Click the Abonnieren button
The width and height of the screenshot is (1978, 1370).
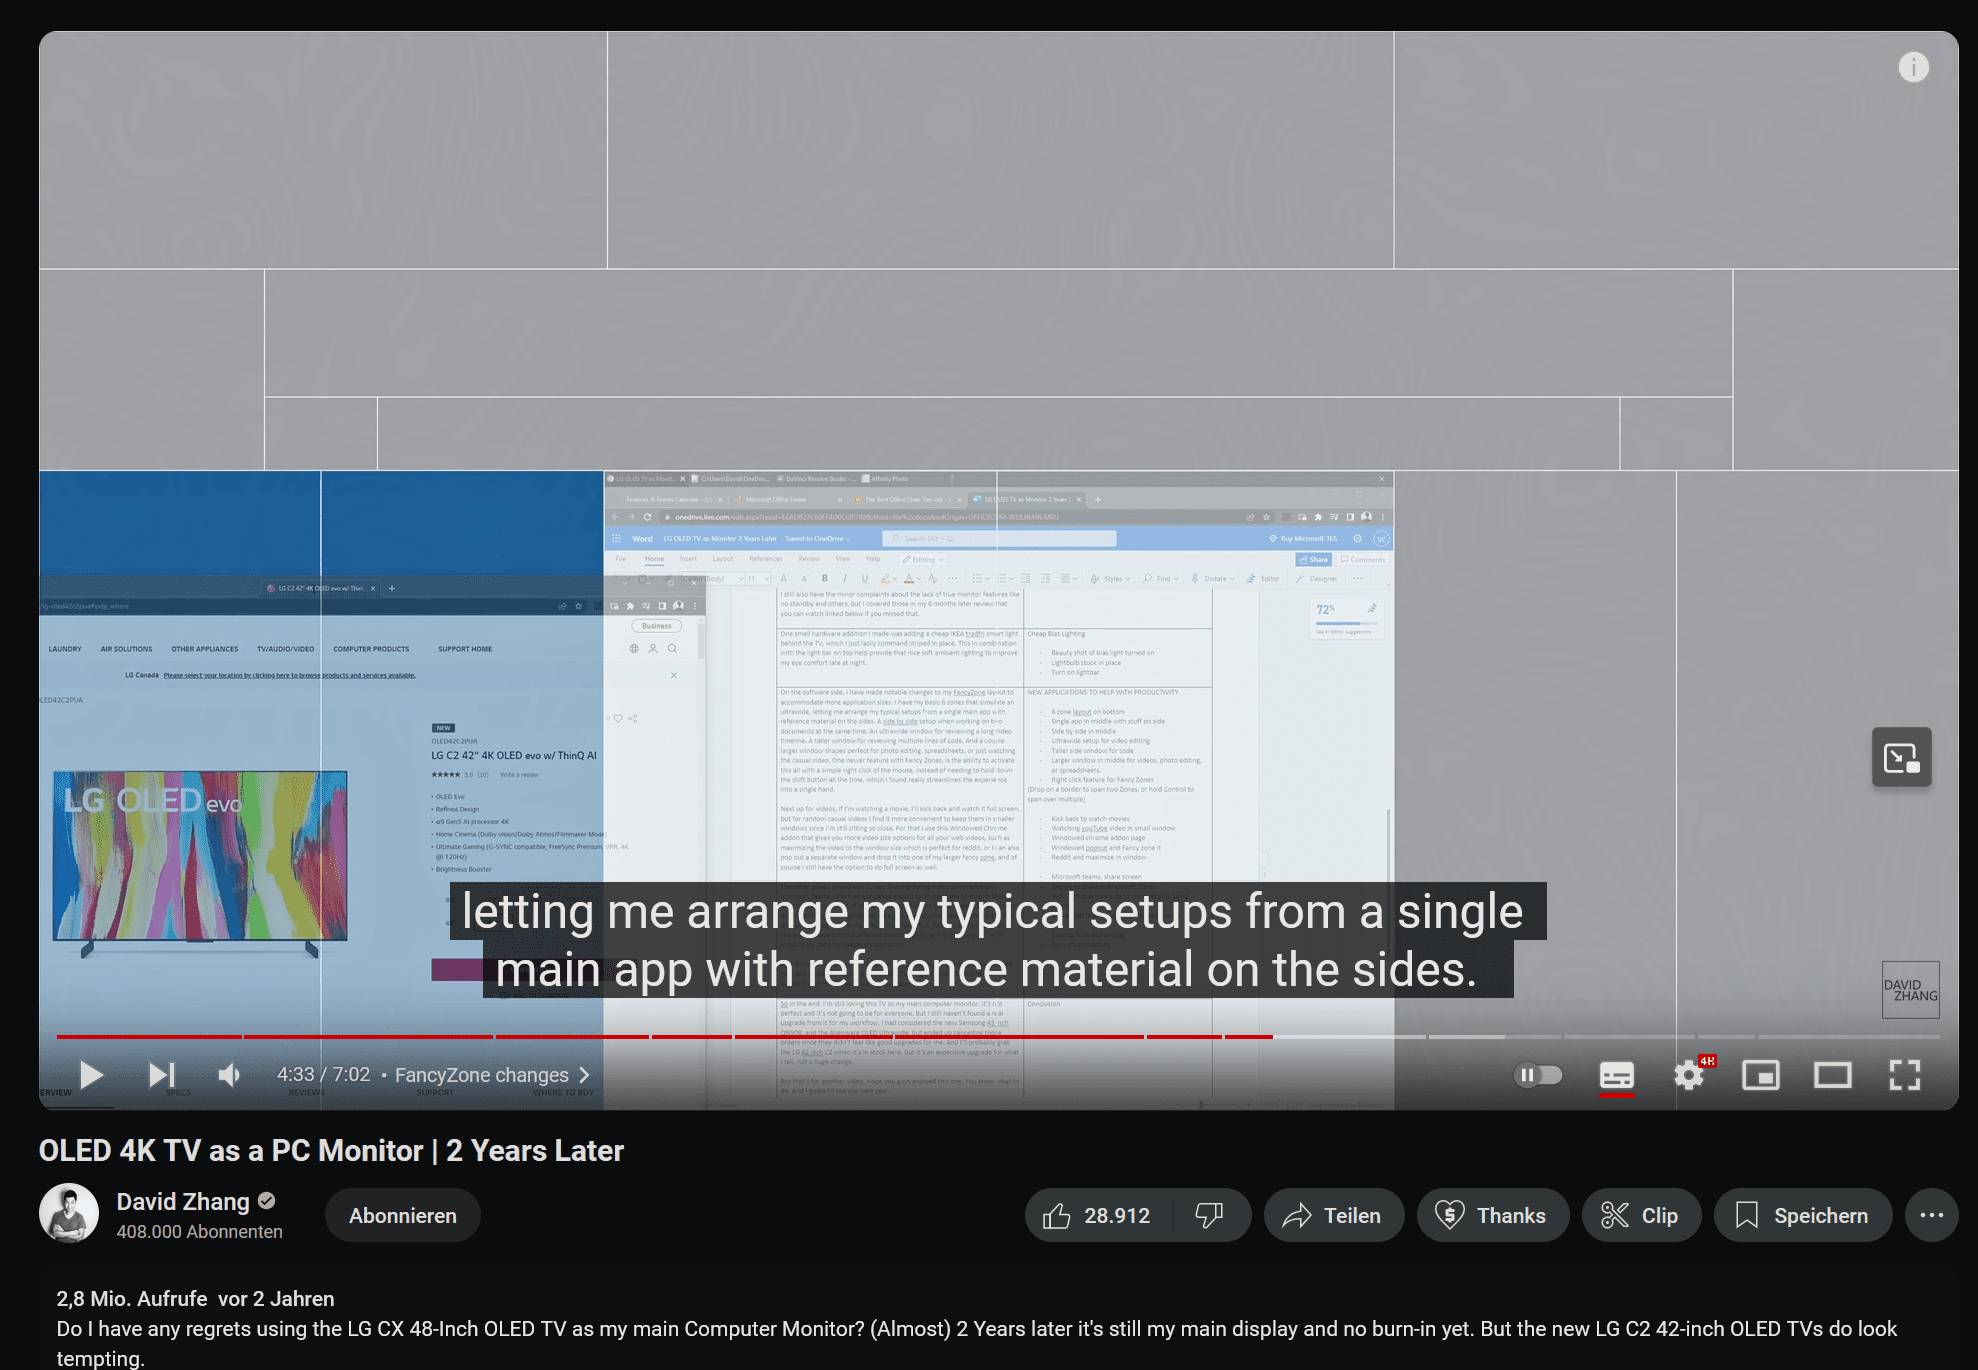[x=403, y=1216]
